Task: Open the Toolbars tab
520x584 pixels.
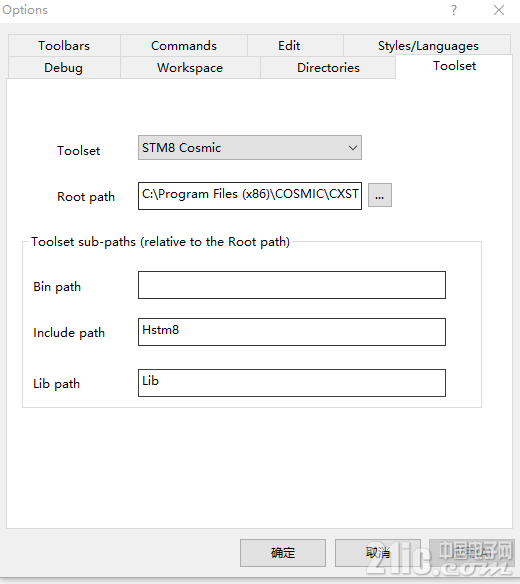Action: tap(64, 45)
